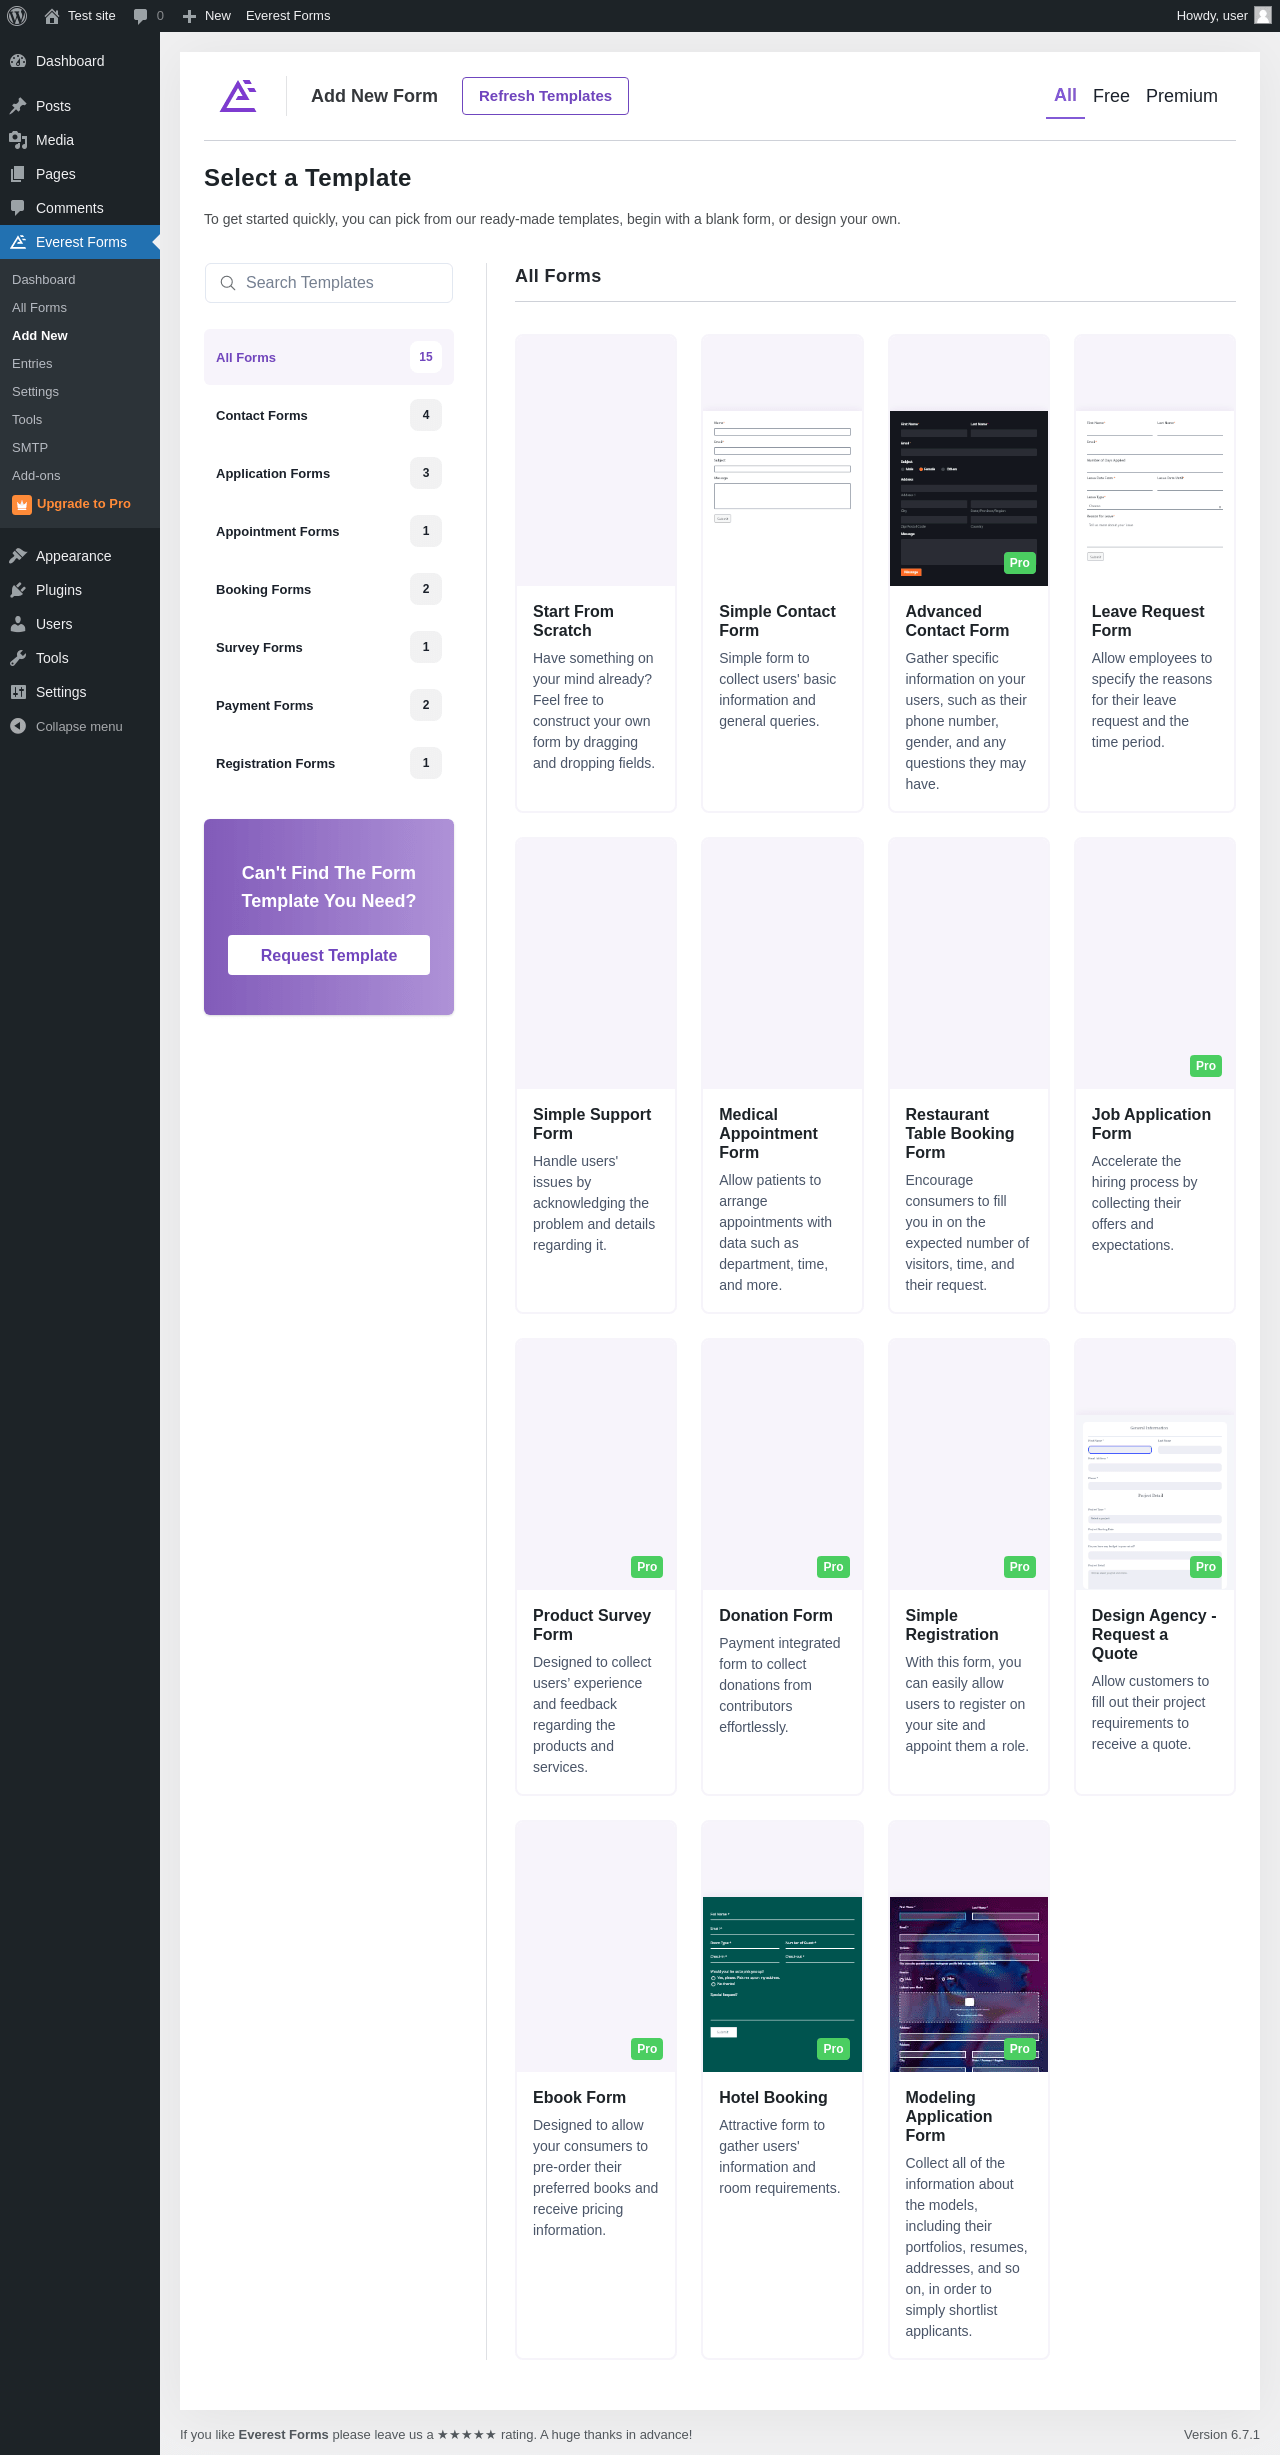Click the Settings sliders icon
1280x2455 pixels.
click(x=18, y=692)
